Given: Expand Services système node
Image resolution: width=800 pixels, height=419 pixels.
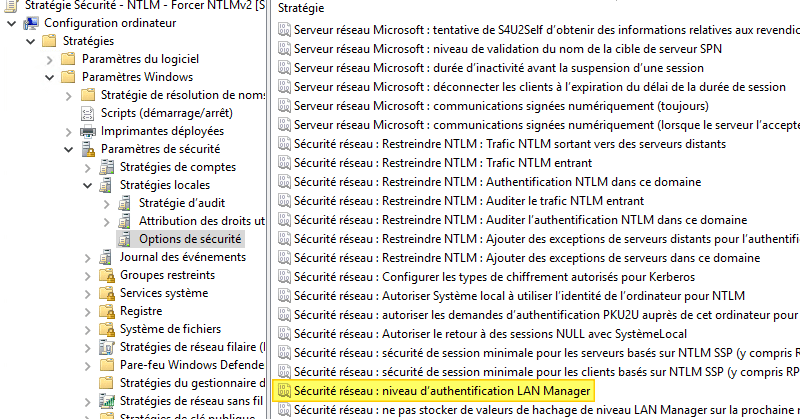Looking at the screenshot, I should 87,293.
